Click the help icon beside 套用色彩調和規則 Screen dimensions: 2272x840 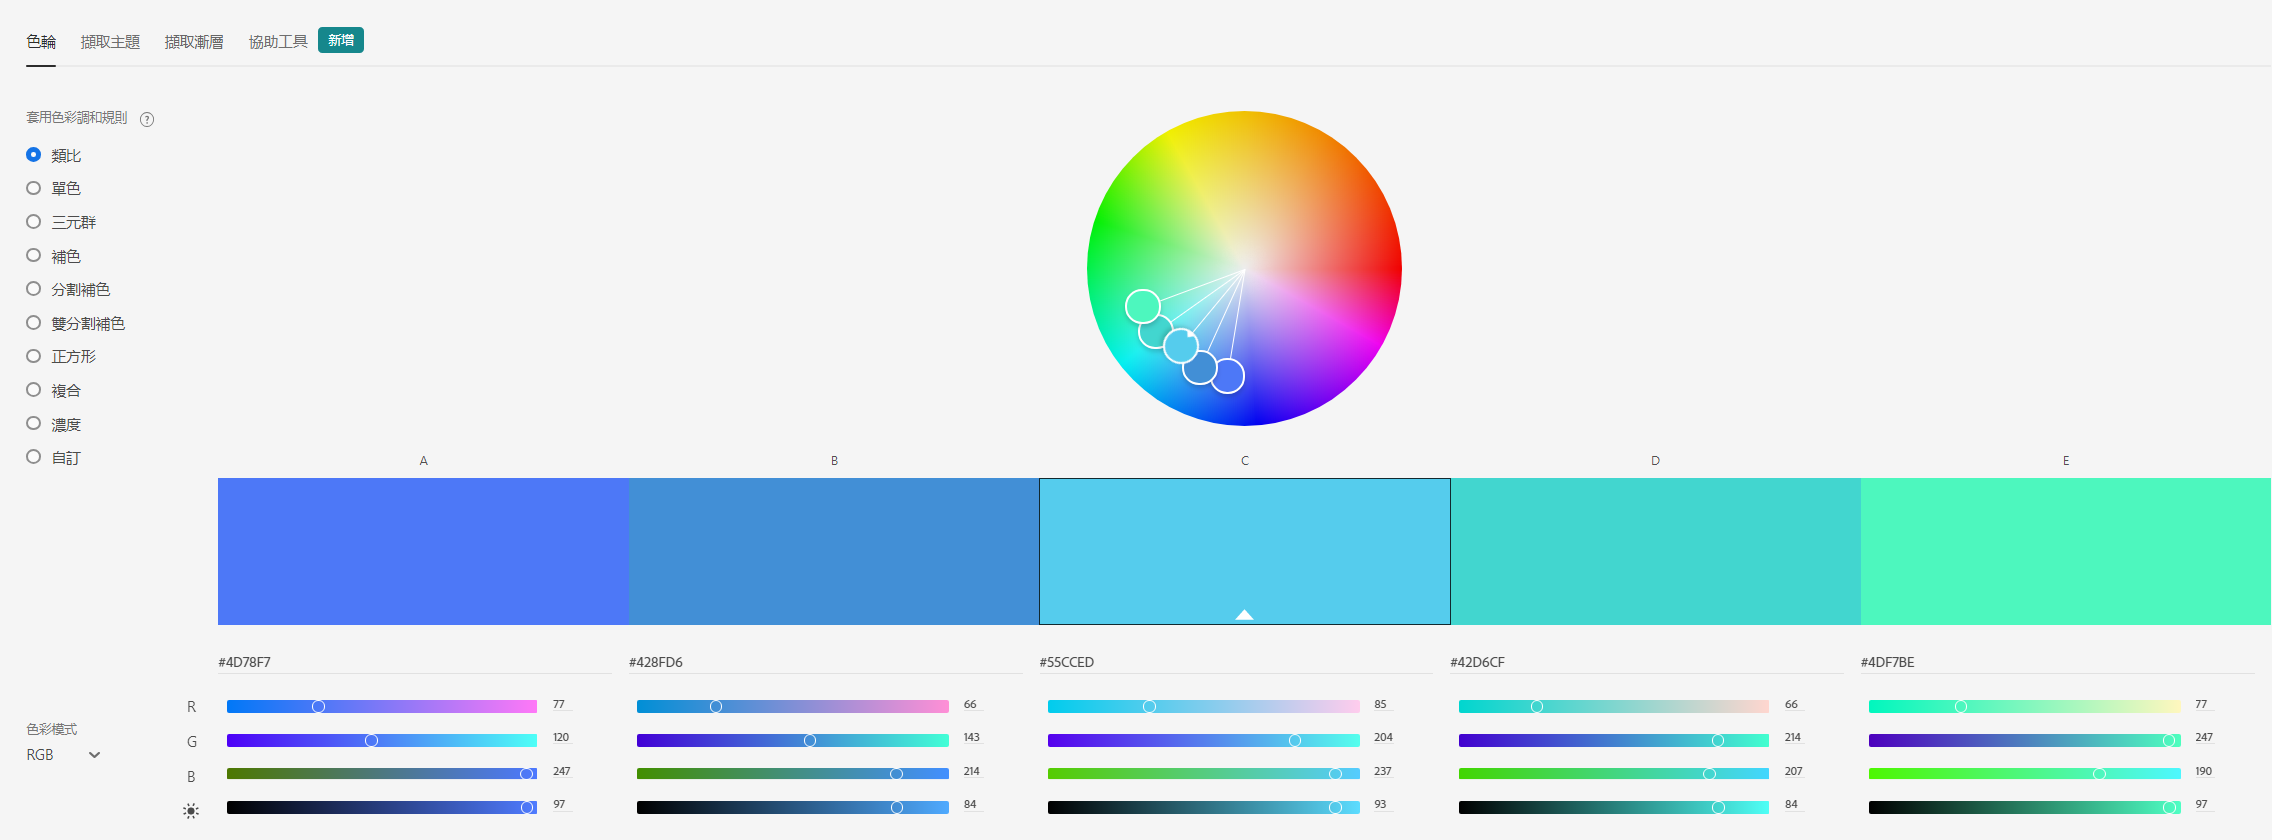click(x=147, y=119)
